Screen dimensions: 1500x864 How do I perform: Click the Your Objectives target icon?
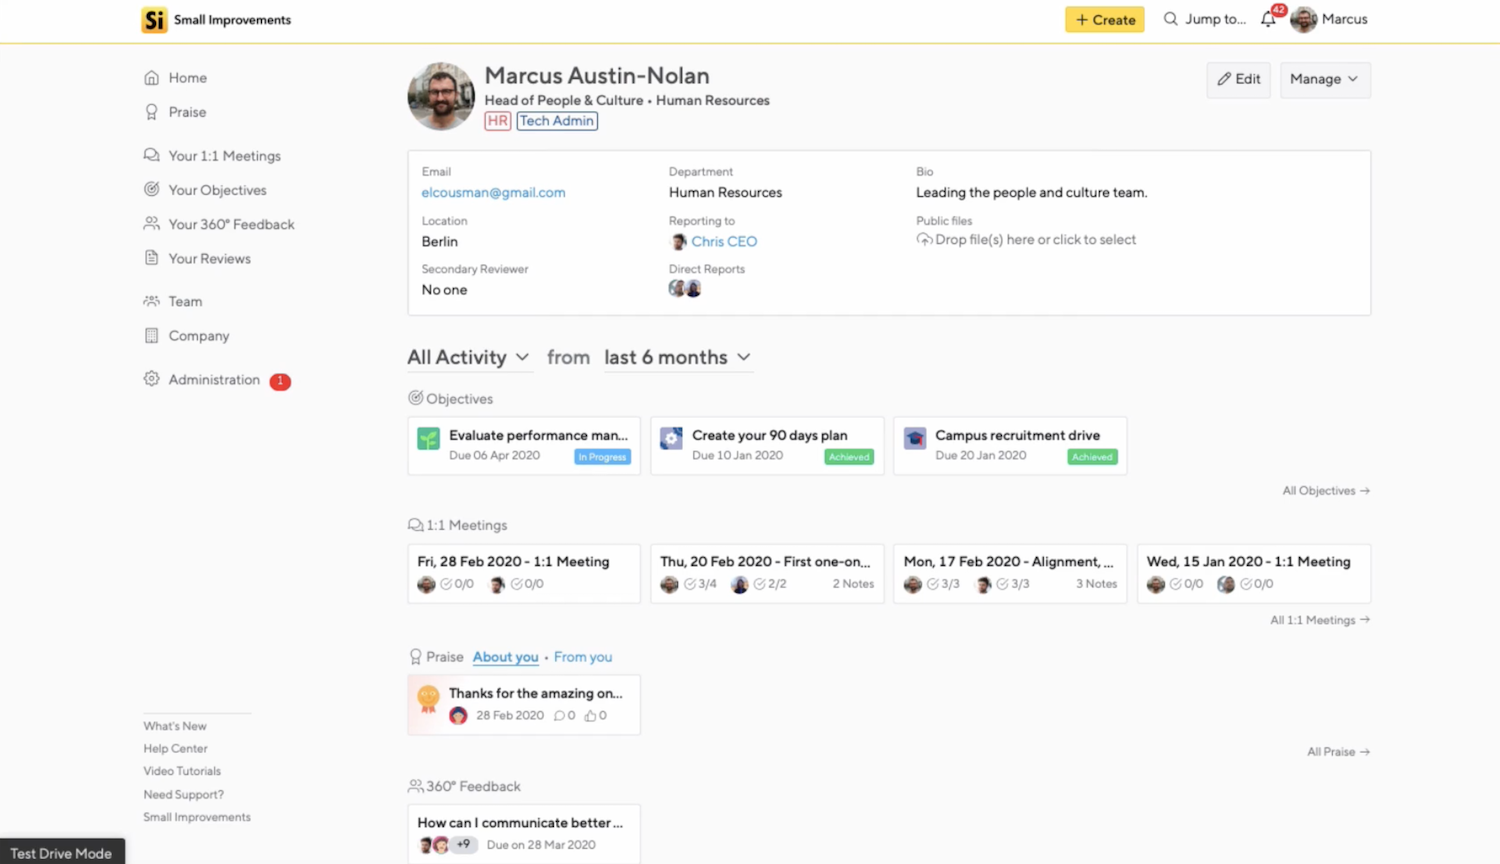[x=151, y=190]
